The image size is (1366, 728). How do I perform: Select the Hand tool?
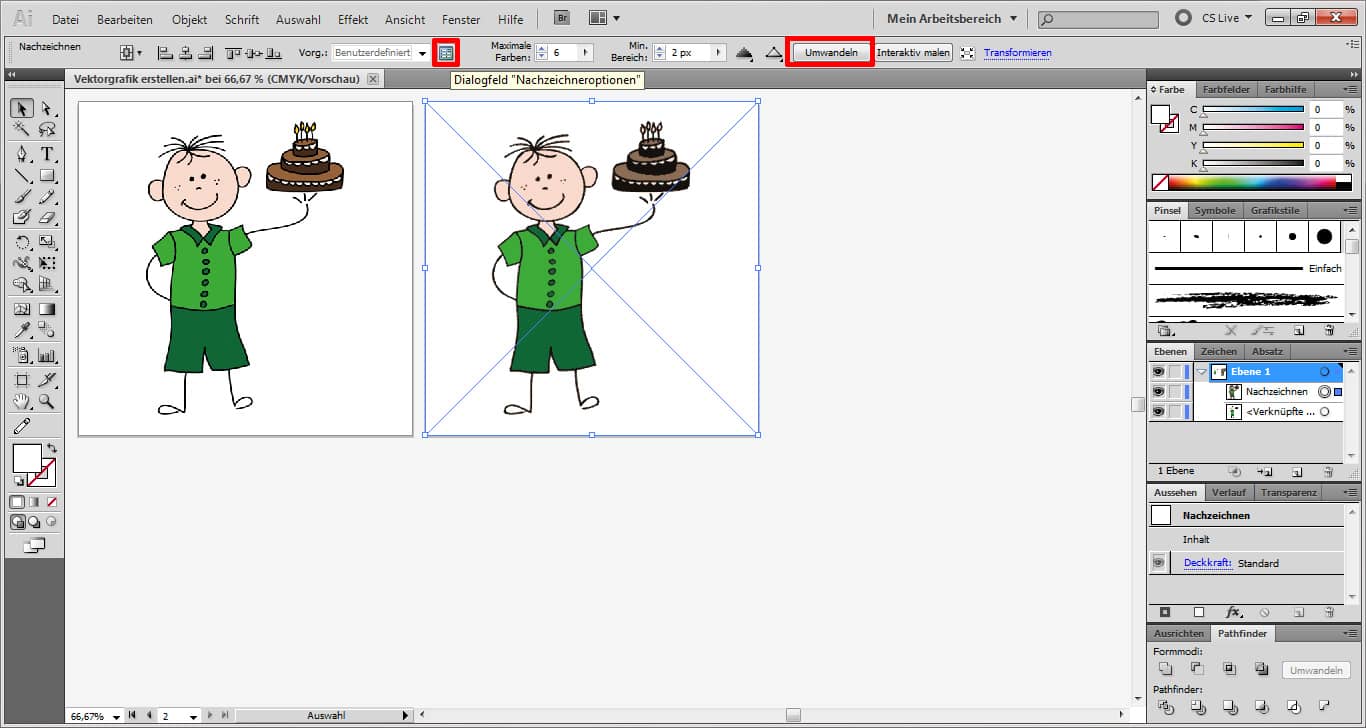click(20, 403)
